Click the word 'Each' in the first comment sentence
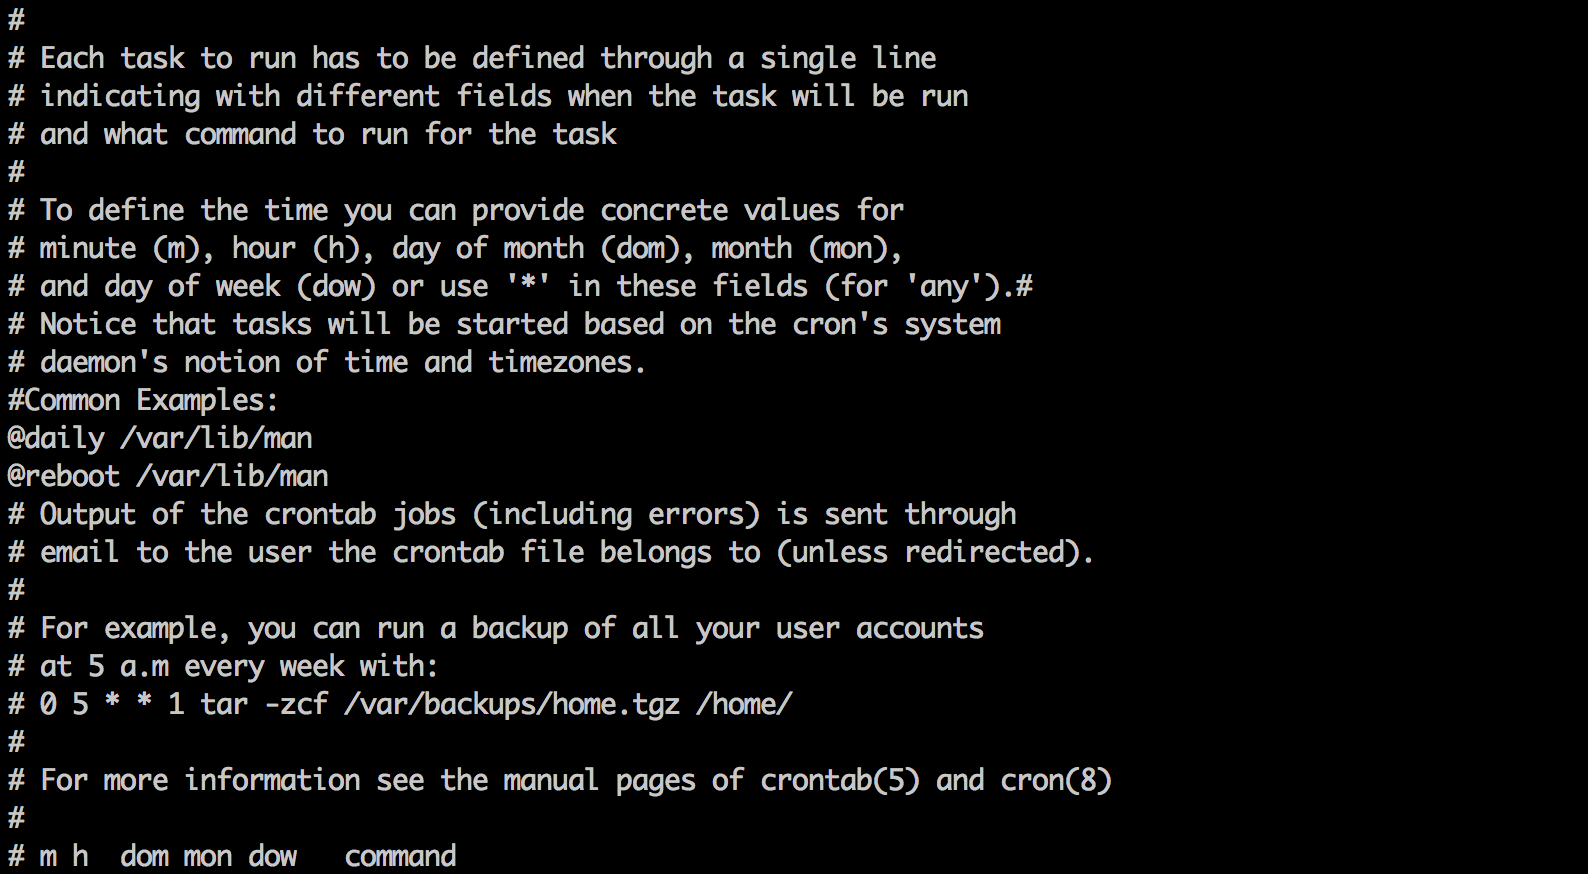 72,59
